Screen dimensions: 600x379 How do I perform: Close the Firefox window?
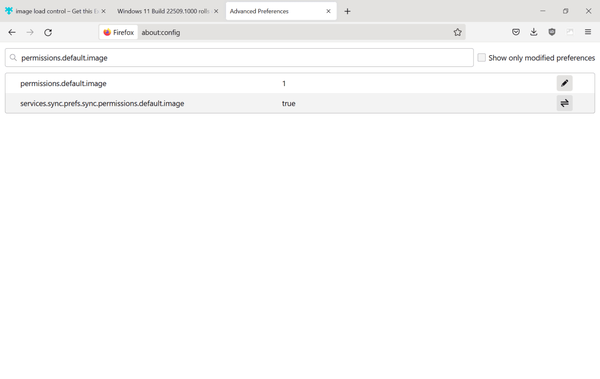tap(589, 11)
